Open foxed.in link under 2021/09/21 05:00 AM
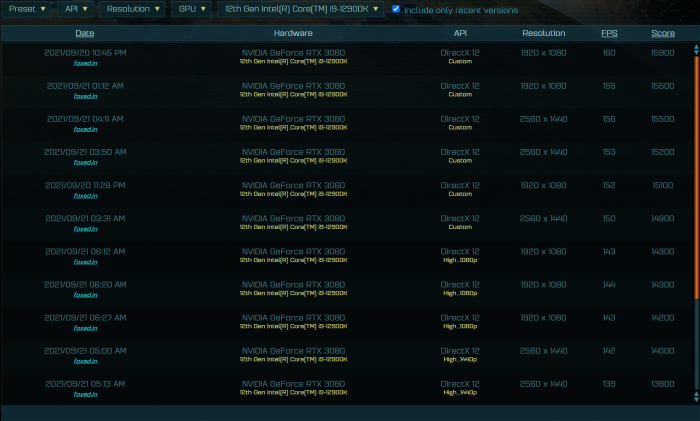This screenshot has height=421, width=700. click(x=85, y=361)
